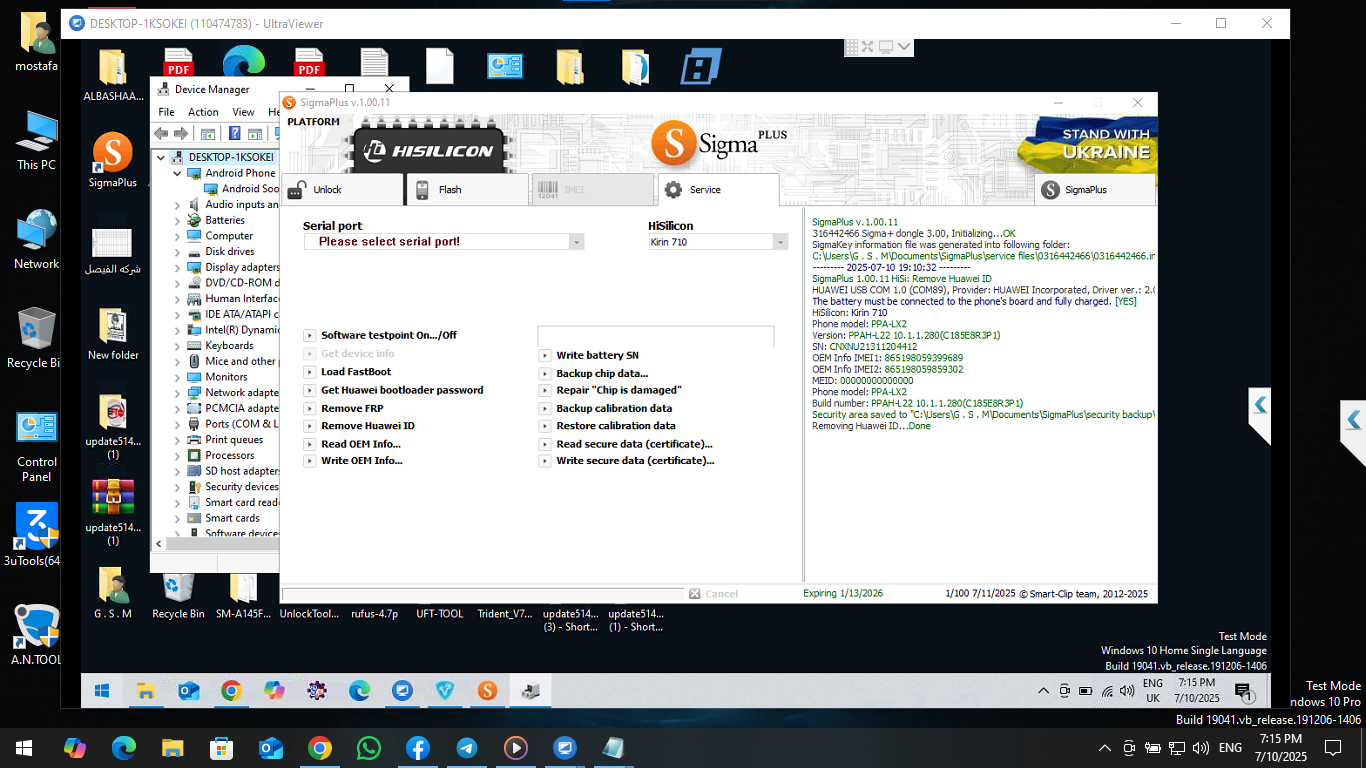The height and width of the screenshot is (768, 1366).
Task: Click the UltraViewer monitor toolbar icon
Action: [885, 47]
